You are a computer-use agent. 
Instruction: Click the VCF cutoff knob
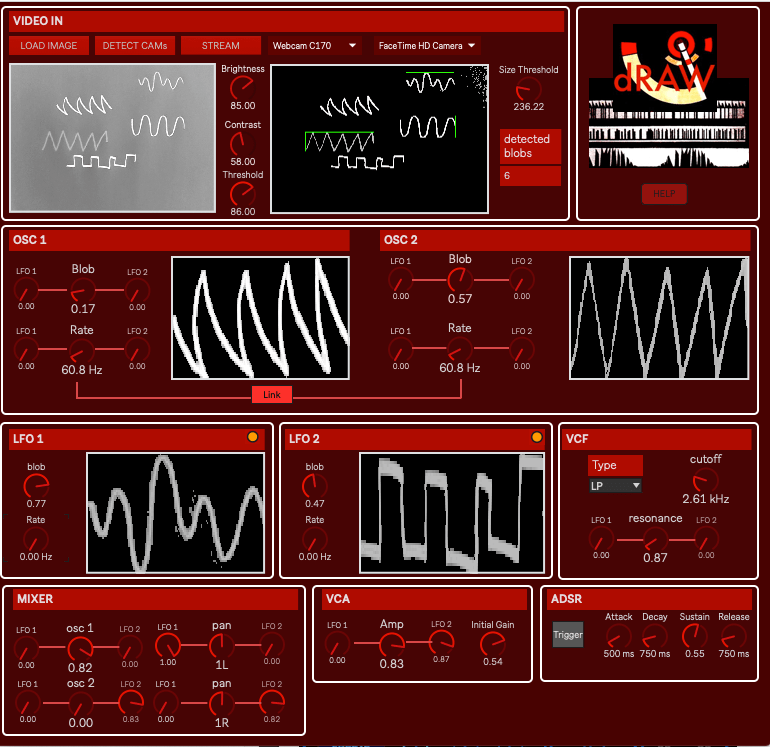pos(704,480)
